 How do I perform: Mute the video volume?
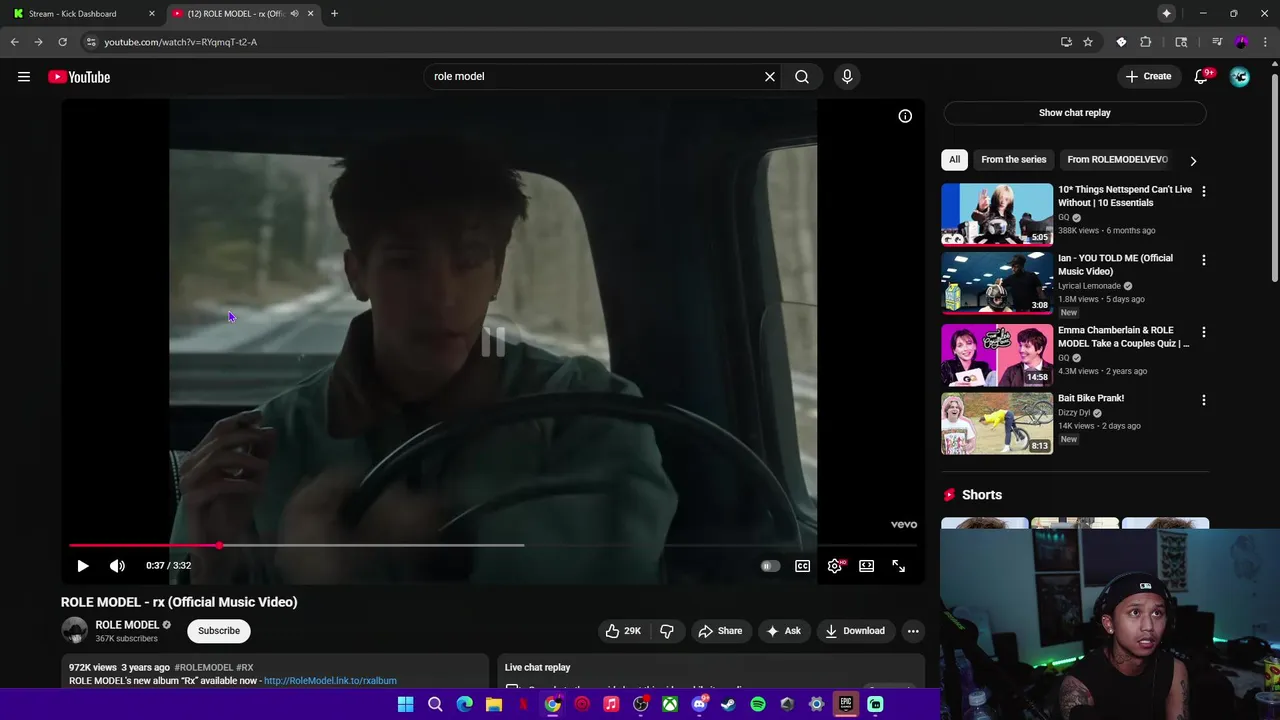coord(117,566)
